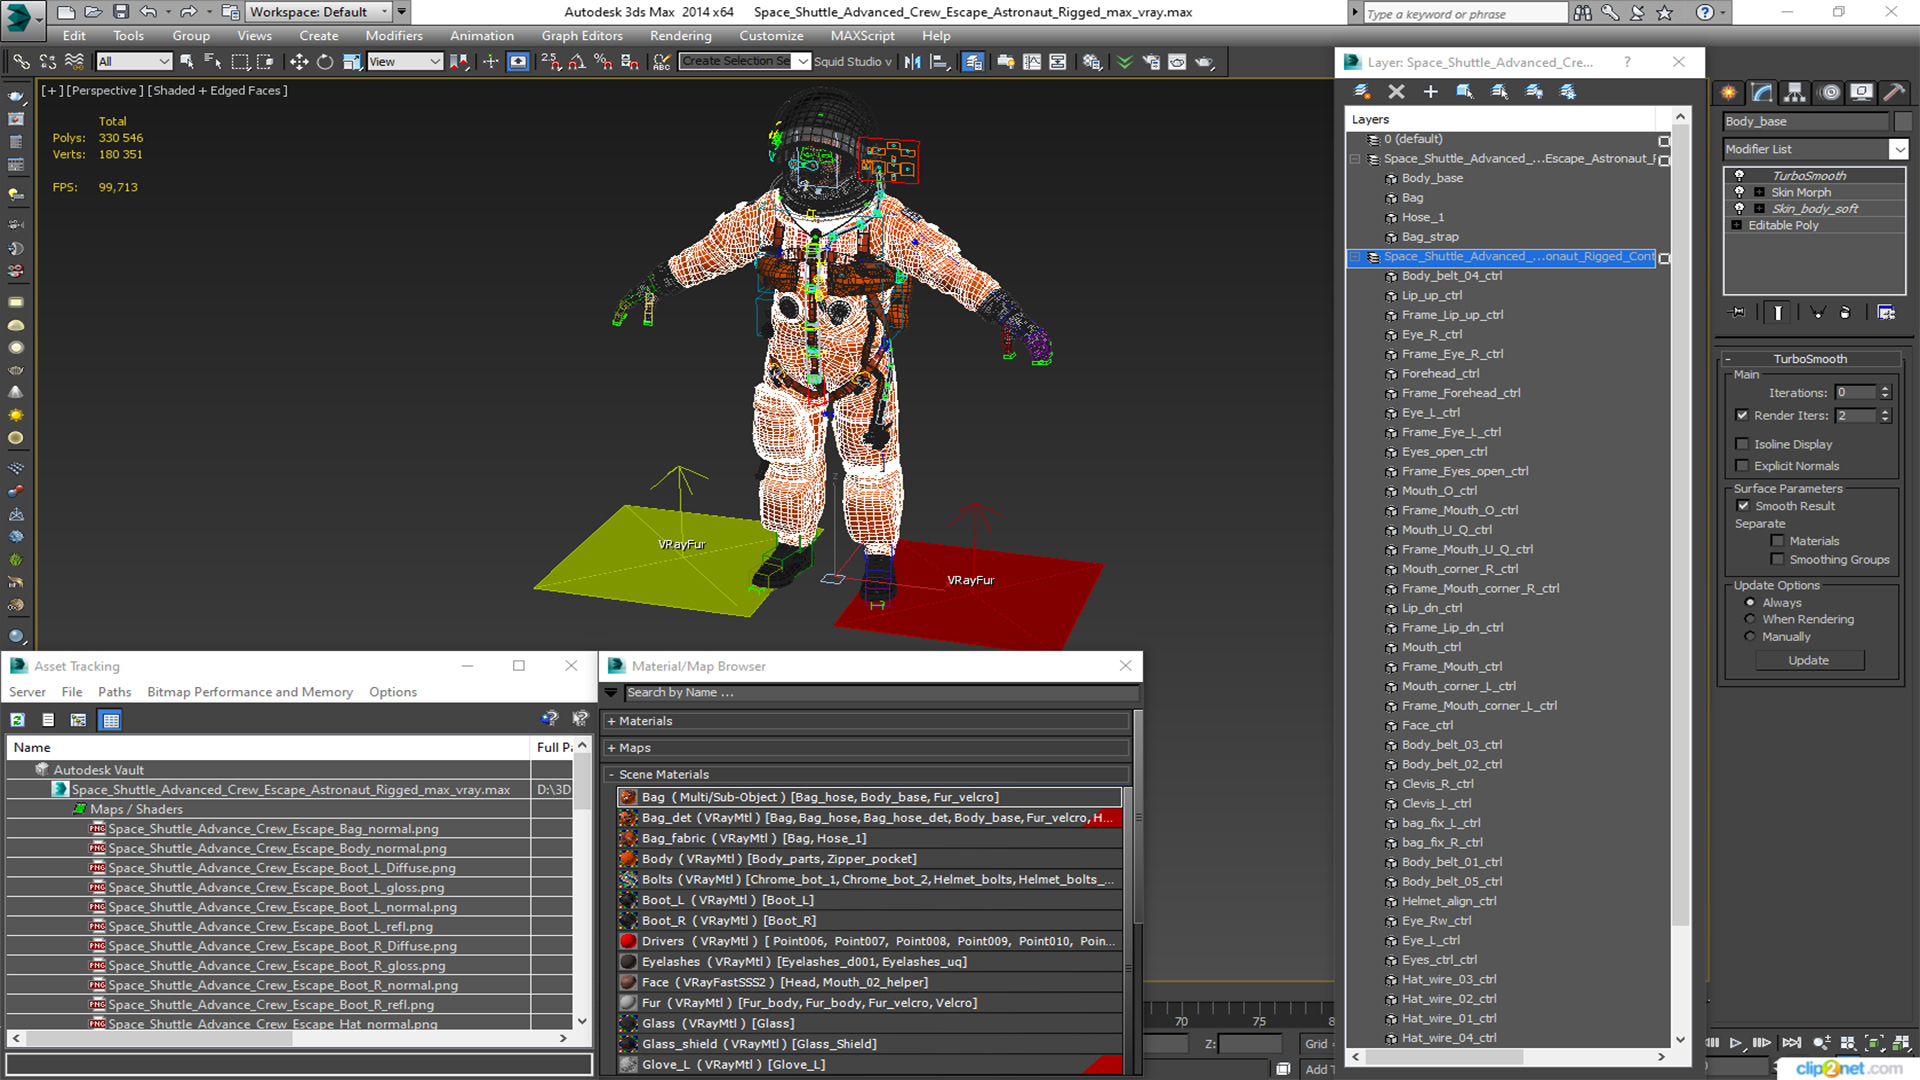Open the Render Setup teapot icon
This screenshot has width=1920, height=1080.
pos(1151,62)
